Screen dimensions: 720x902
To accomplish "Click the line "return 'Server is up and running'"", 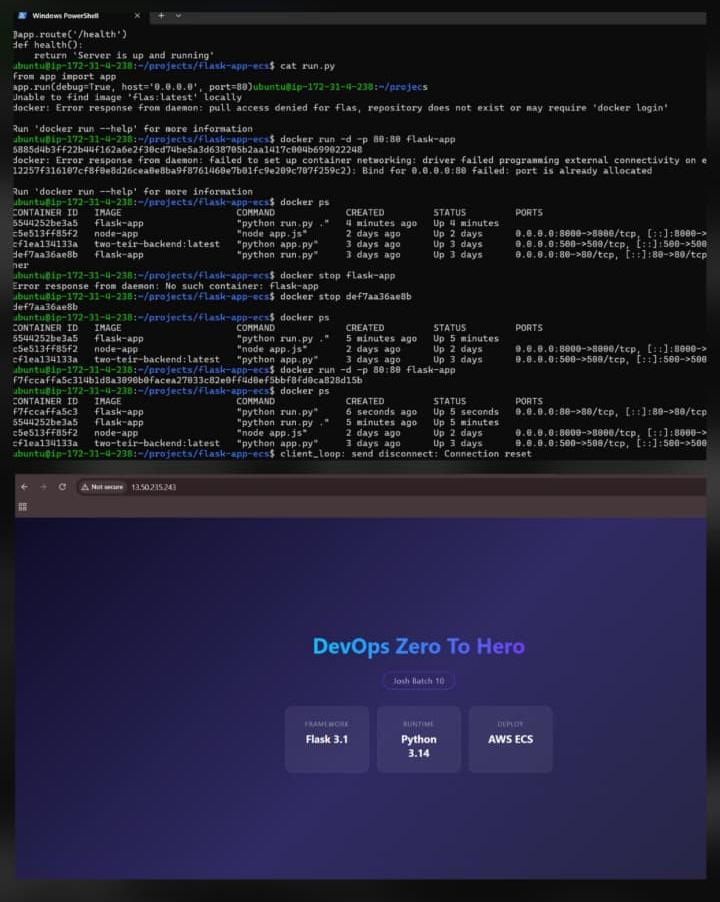I will coord(124,55).
